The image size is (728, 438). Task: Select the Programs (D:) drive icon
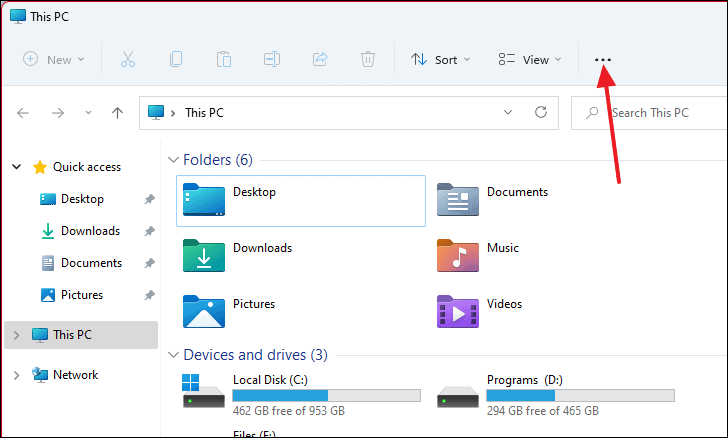(458, 396)
